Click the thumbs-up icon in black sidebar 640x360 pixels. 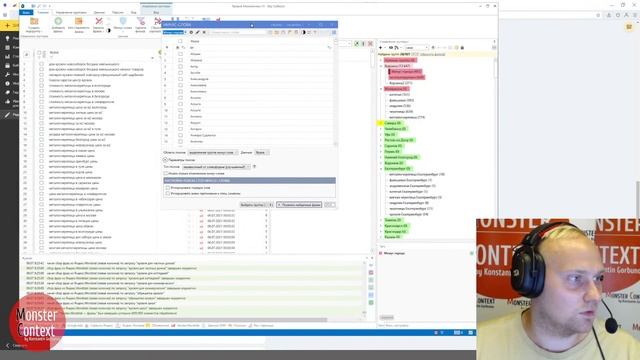[x=7, y=102]
